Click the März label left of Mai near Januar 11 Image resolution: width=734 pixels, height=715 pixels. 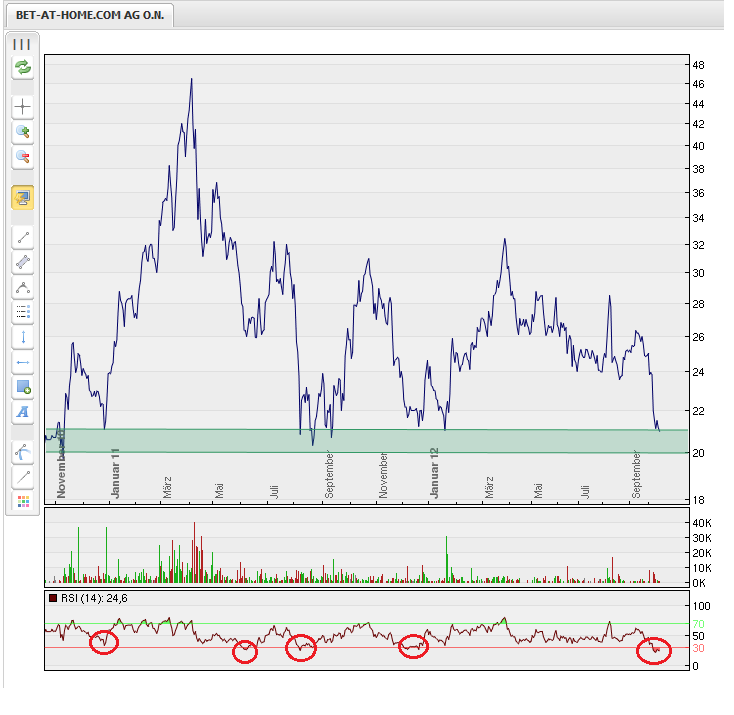click(167, 487)
